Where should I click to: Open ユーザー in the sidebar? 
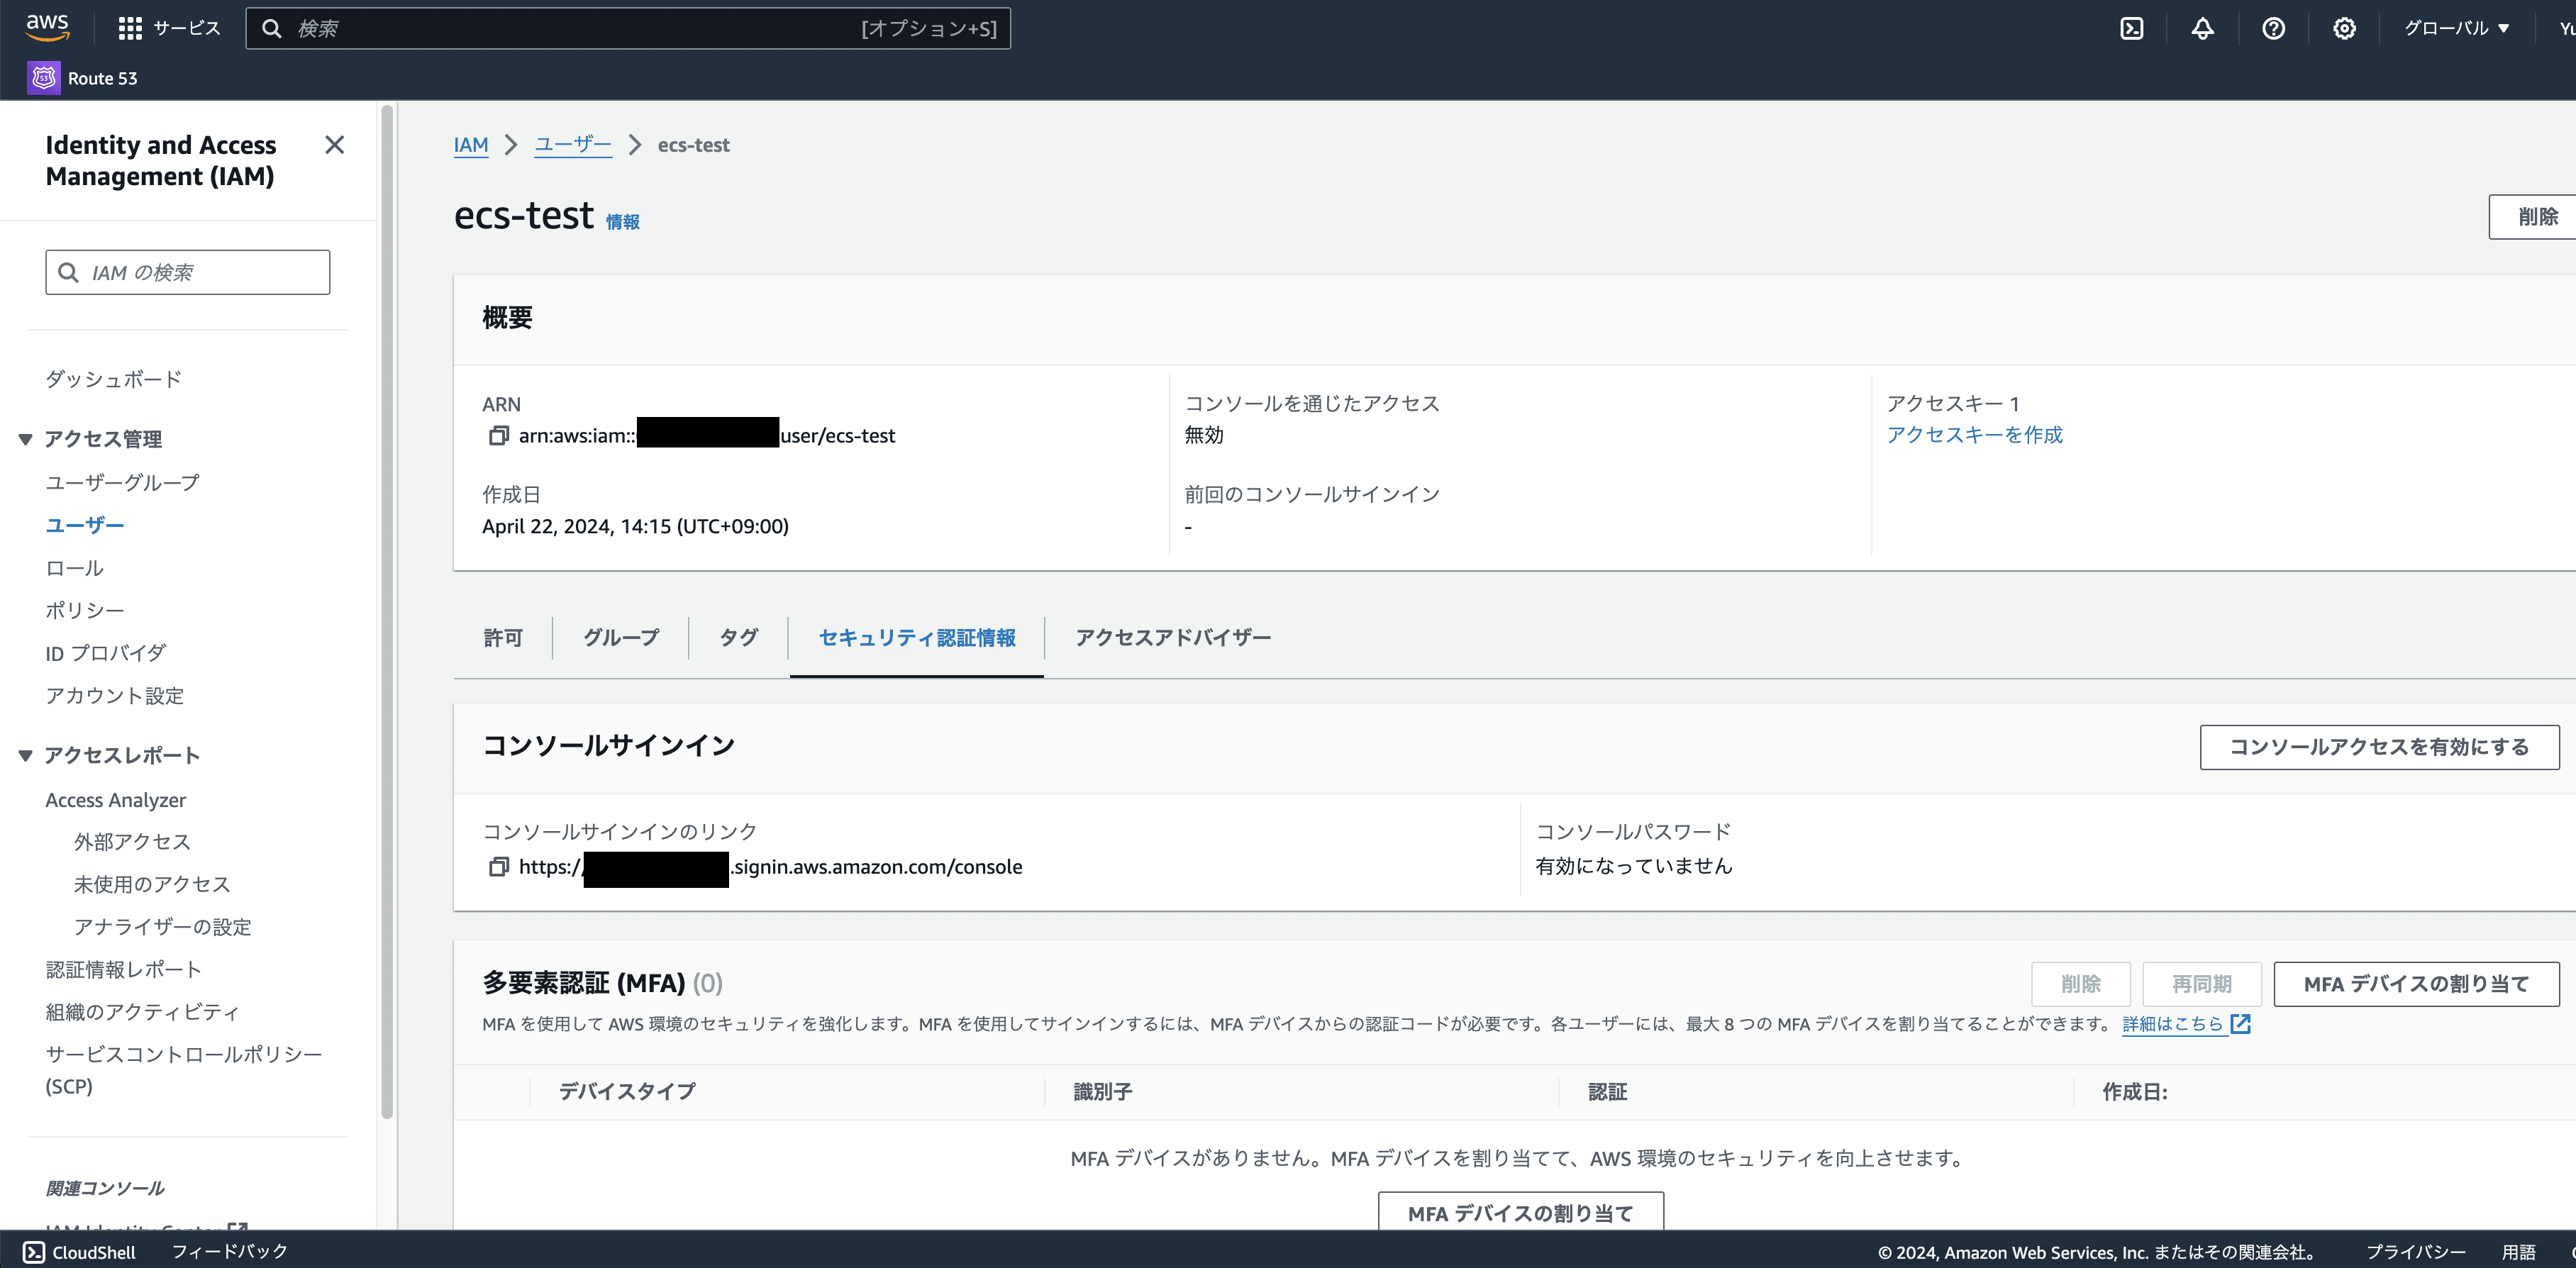coord(84,525)
